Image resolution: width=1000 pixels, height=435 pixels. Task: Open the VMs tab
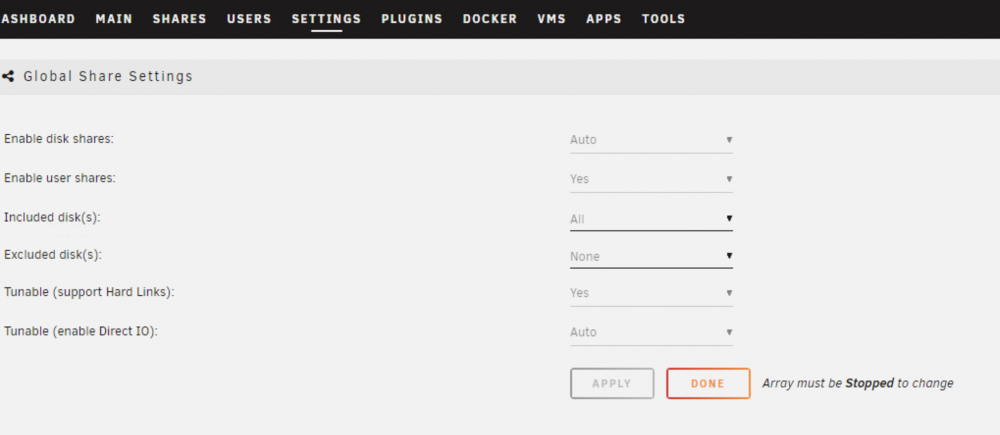click(552, 18)
